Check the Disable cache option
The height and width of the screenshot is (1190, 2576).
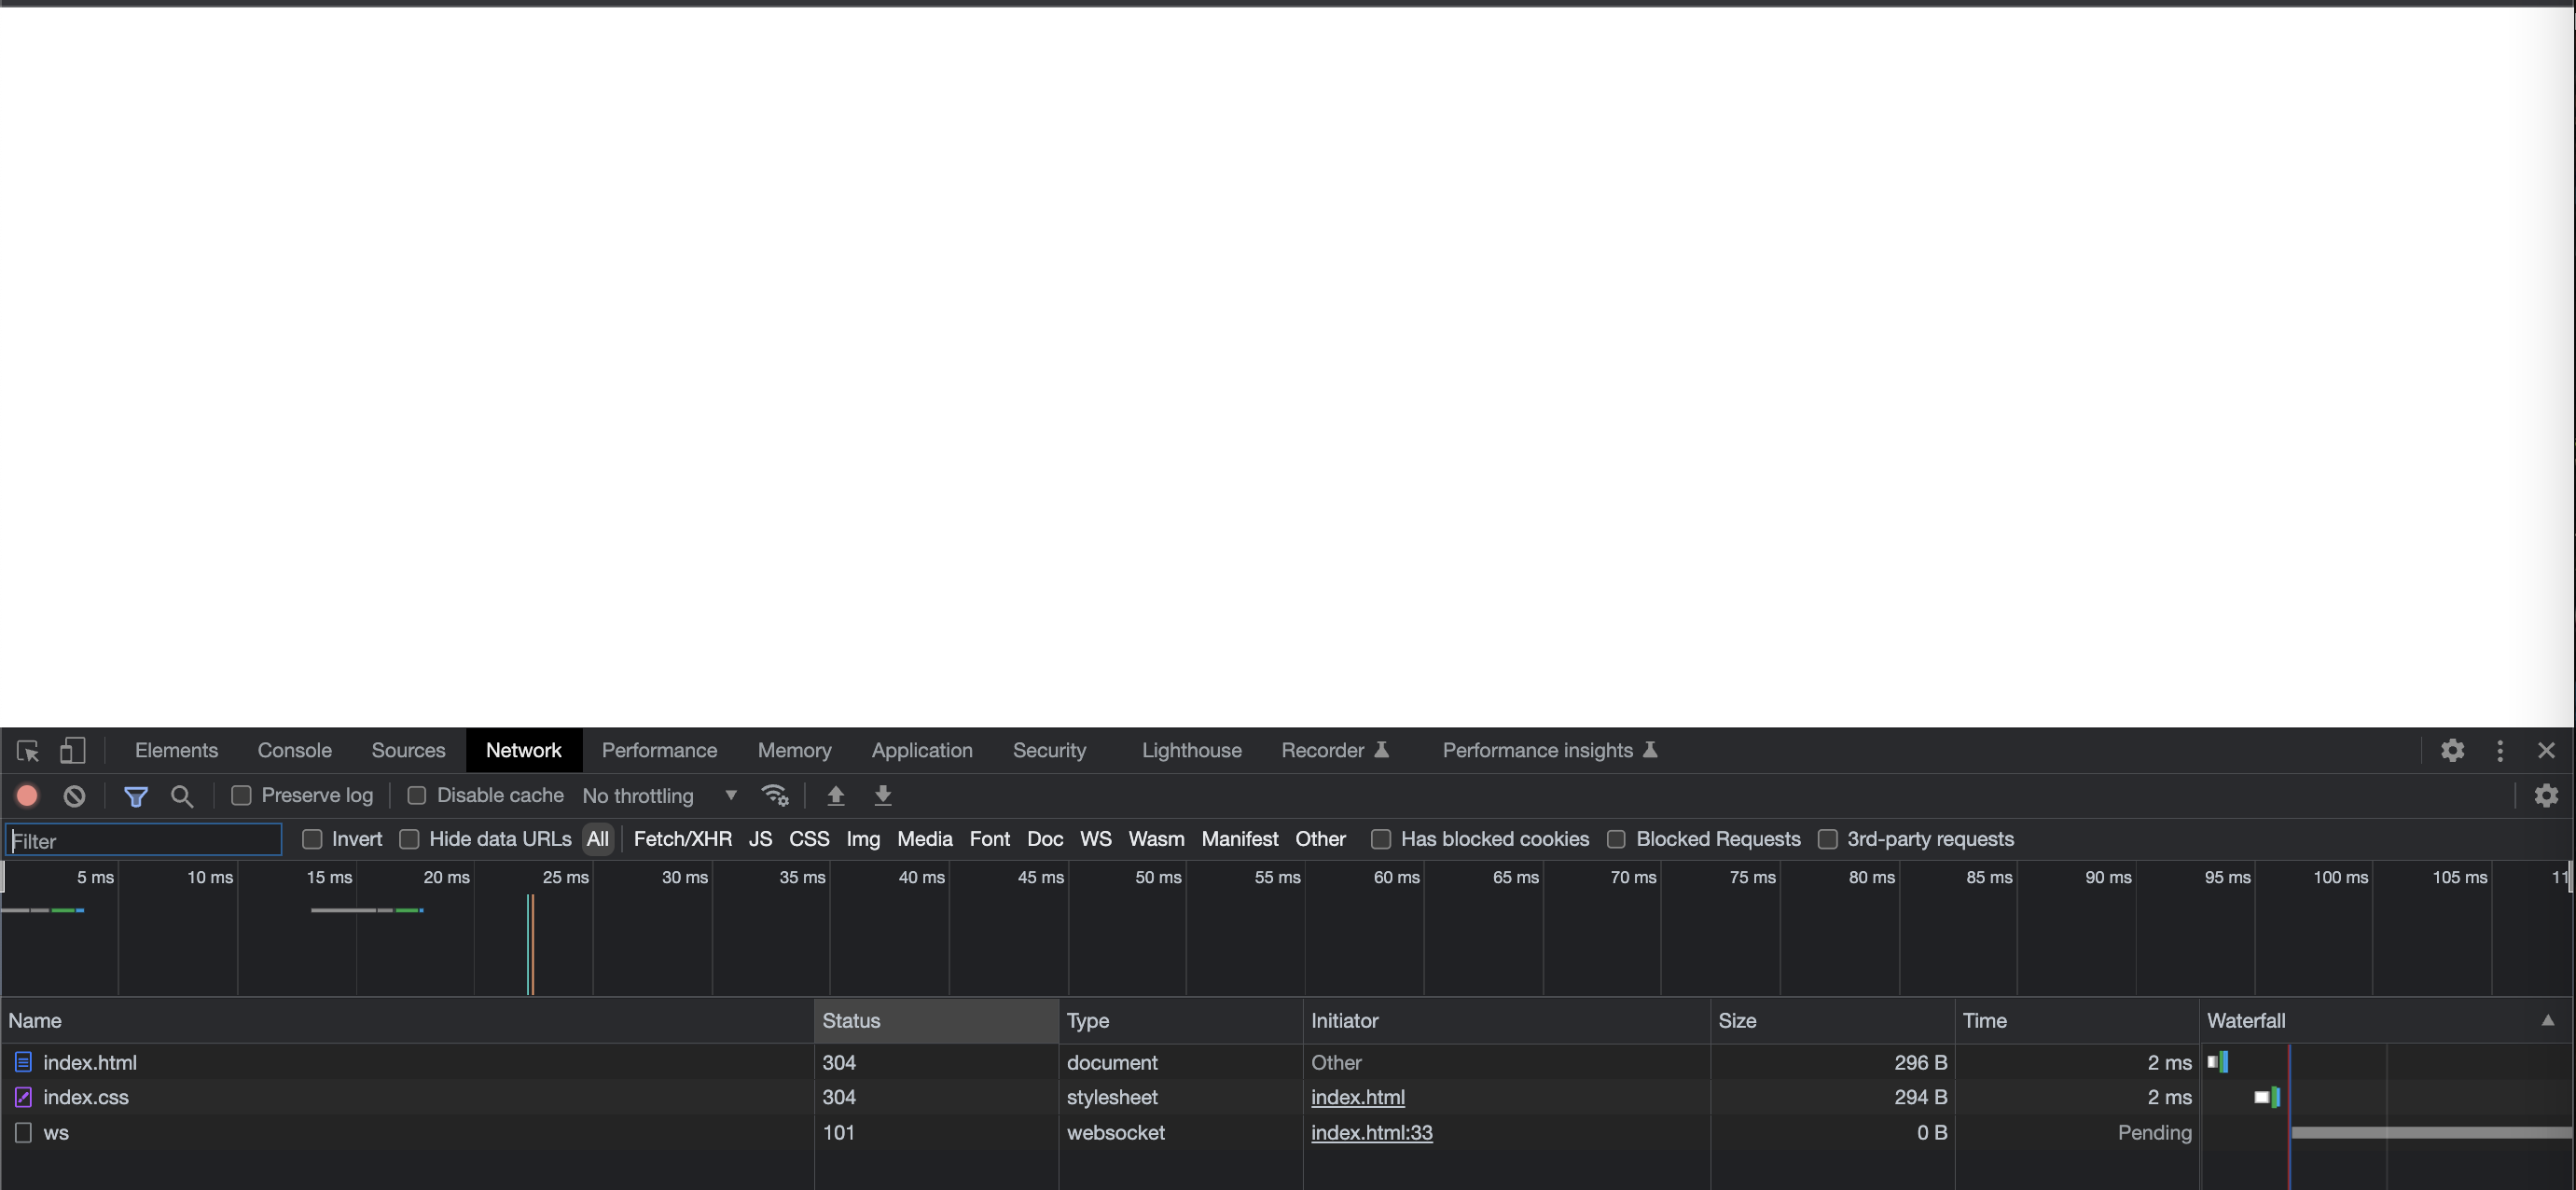point(417,796)
